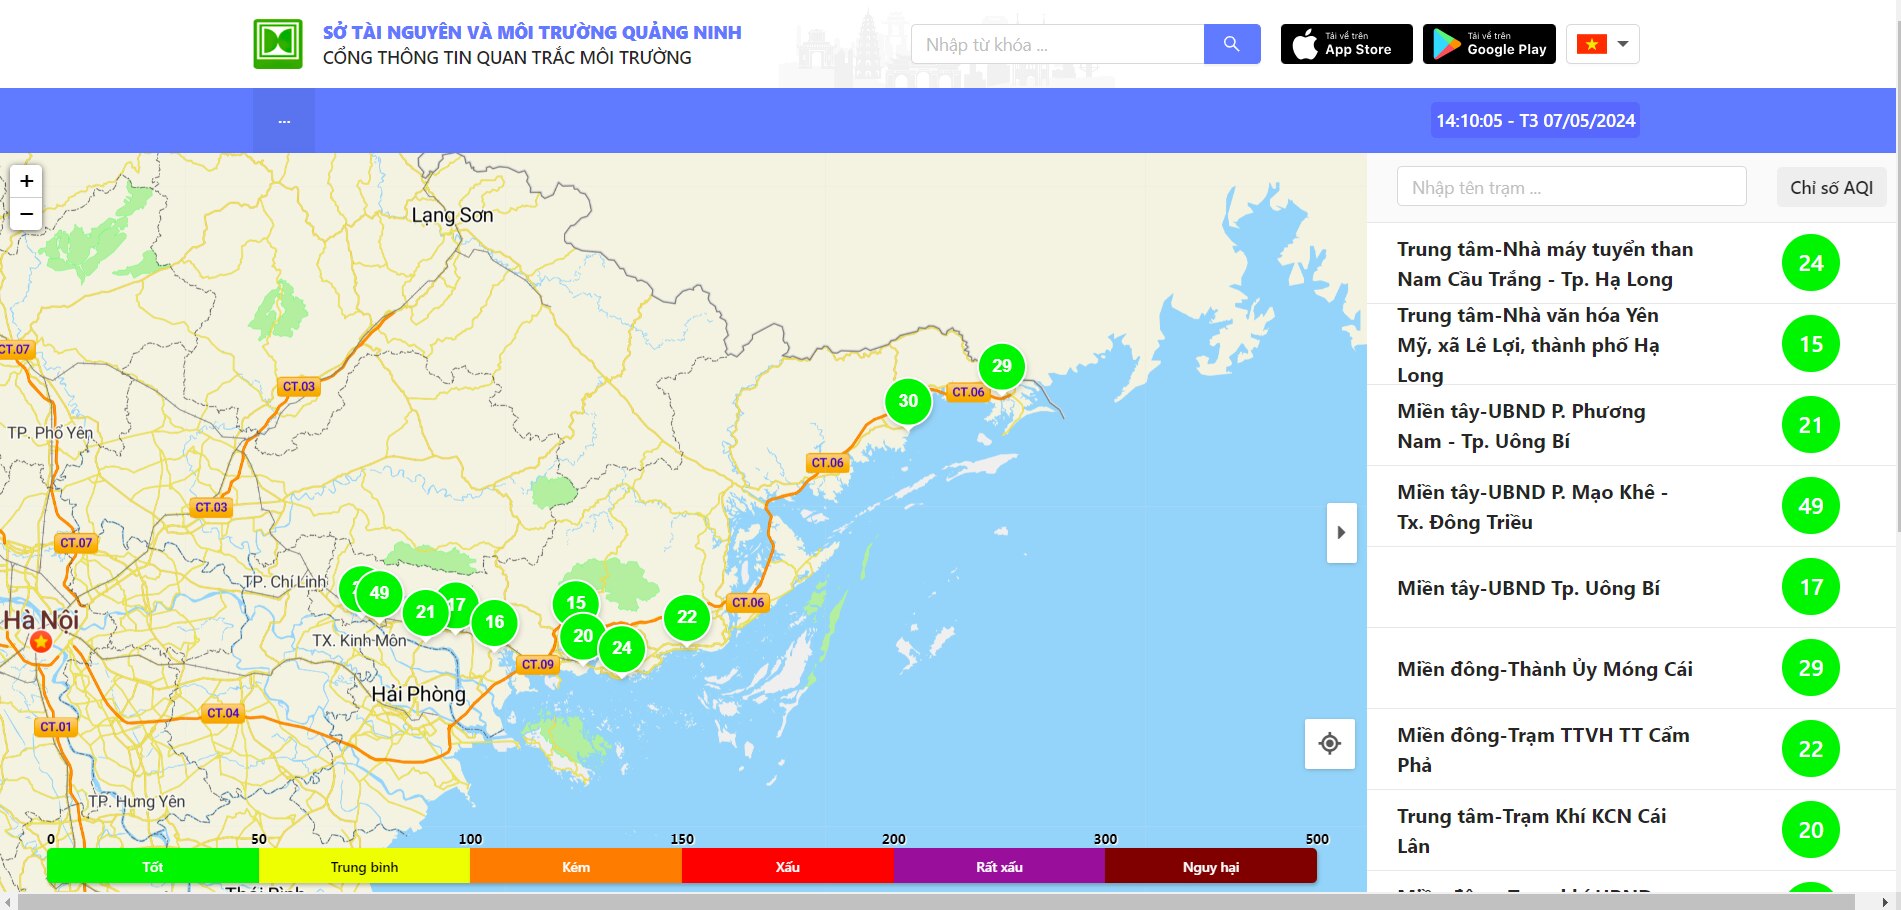
Task: Click the Hải Phòng label on map
Action: [x=418, y=694]
